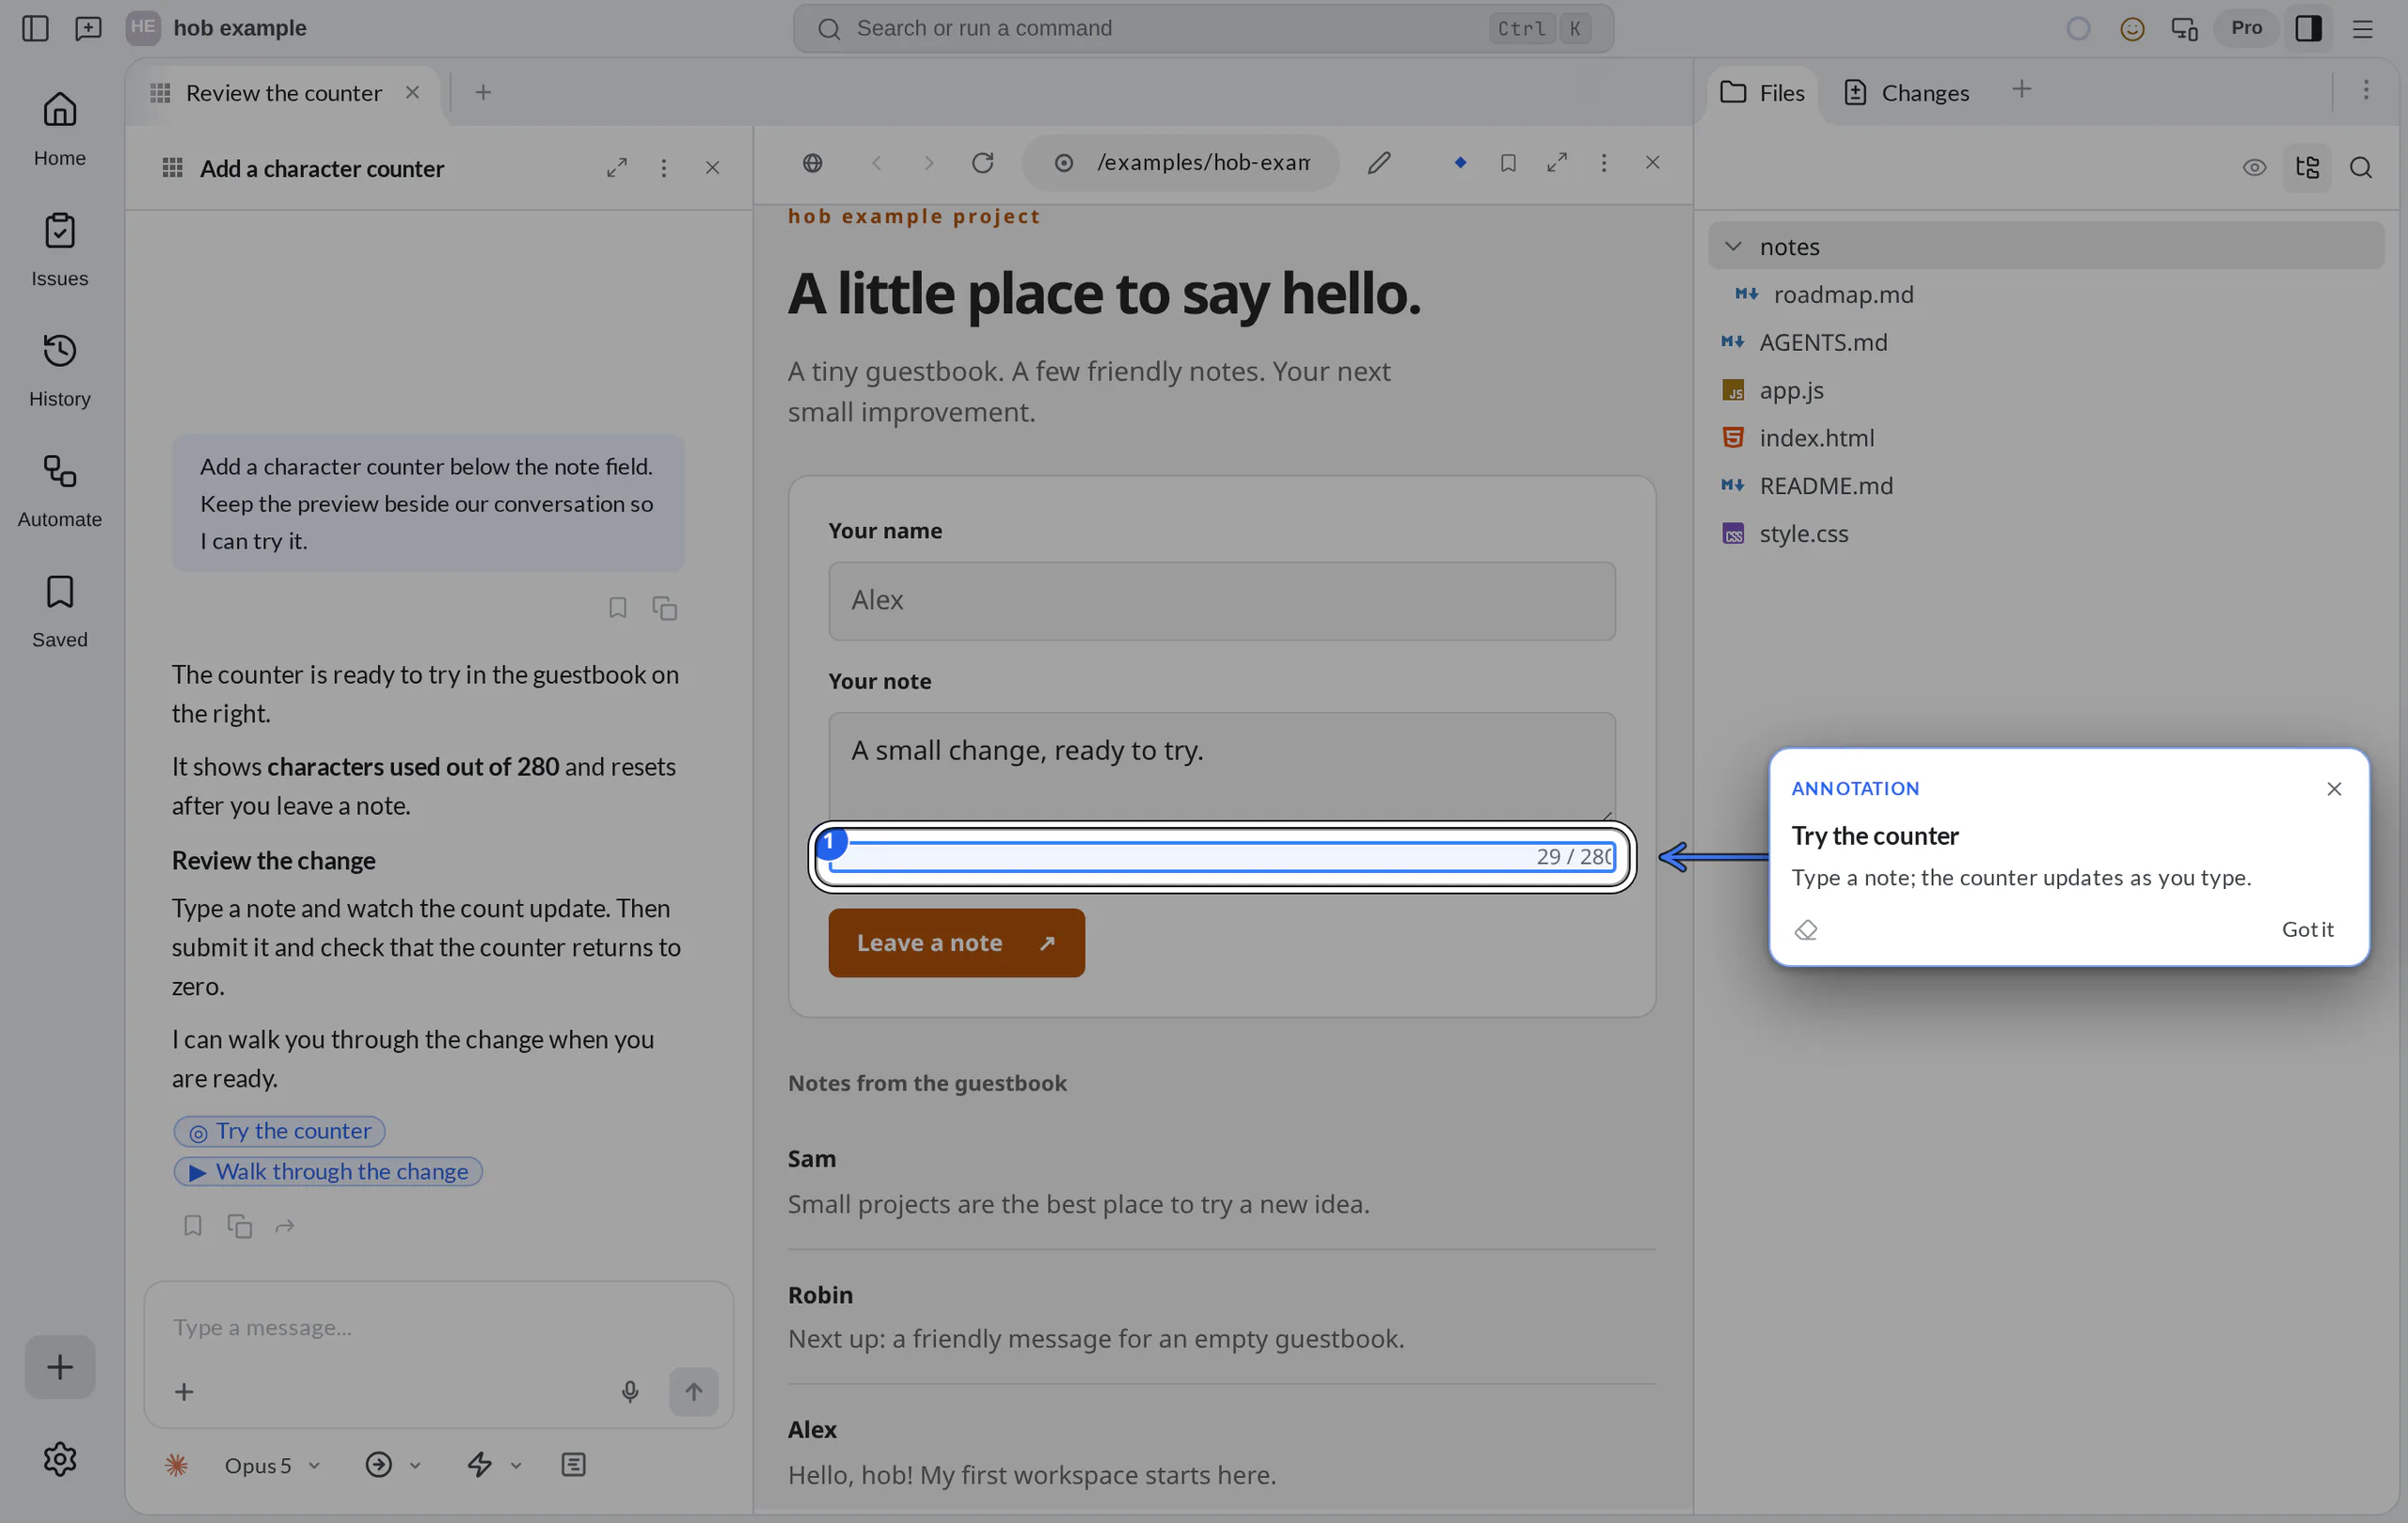The image size is (2408, 1523).
Task: Open roadmap.md file
Action: [x=1843, y=294]
